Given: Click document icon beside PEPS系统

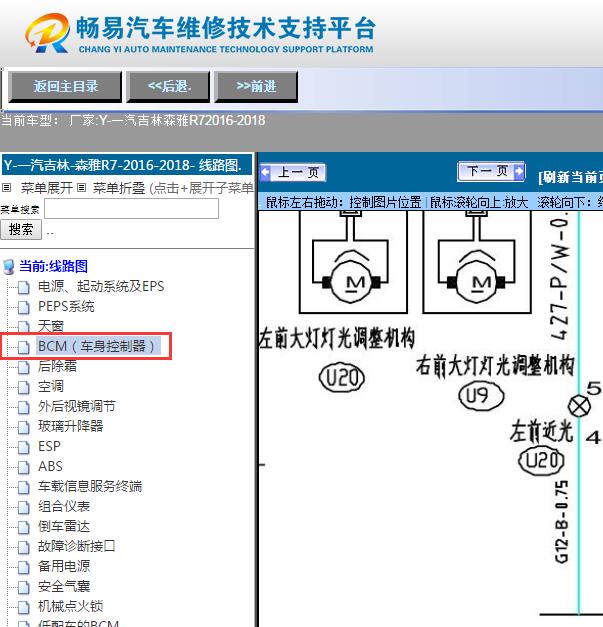Looking at the screenshot, I should pyautogui.click(x=24, y=307).
